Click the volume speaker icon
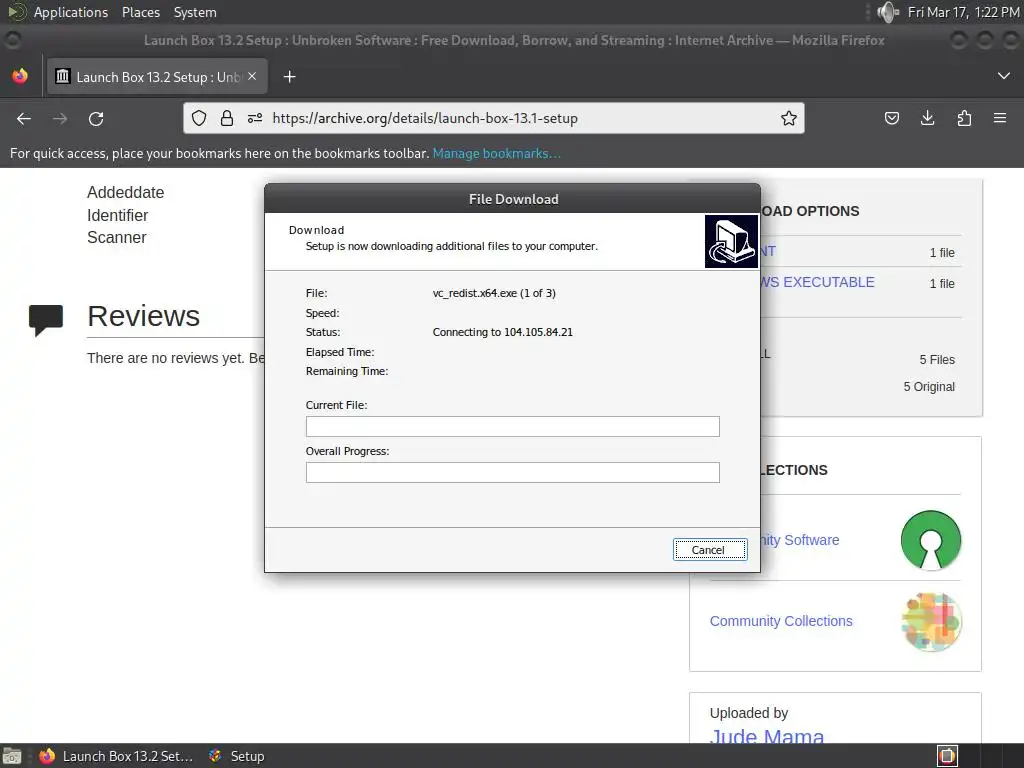The height and width of the screenshot is (768, 1024). tap(888, 12)
